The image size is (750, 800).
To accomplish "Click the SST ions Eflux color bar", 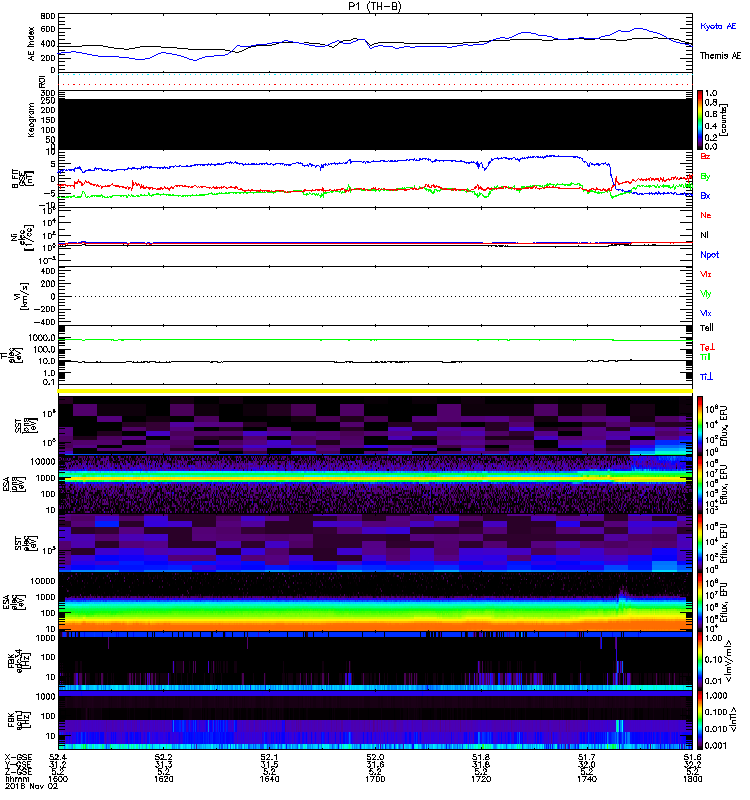I will [x=700, y=425].
